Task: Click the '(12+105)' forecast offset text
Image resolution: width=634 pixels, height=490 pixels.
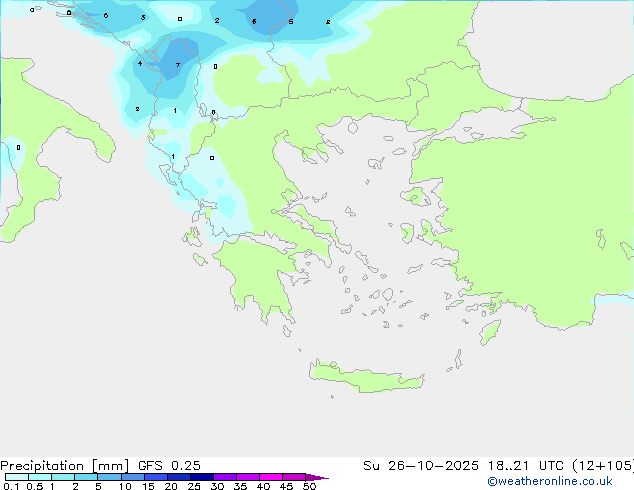Action: [x=603, y=466]
